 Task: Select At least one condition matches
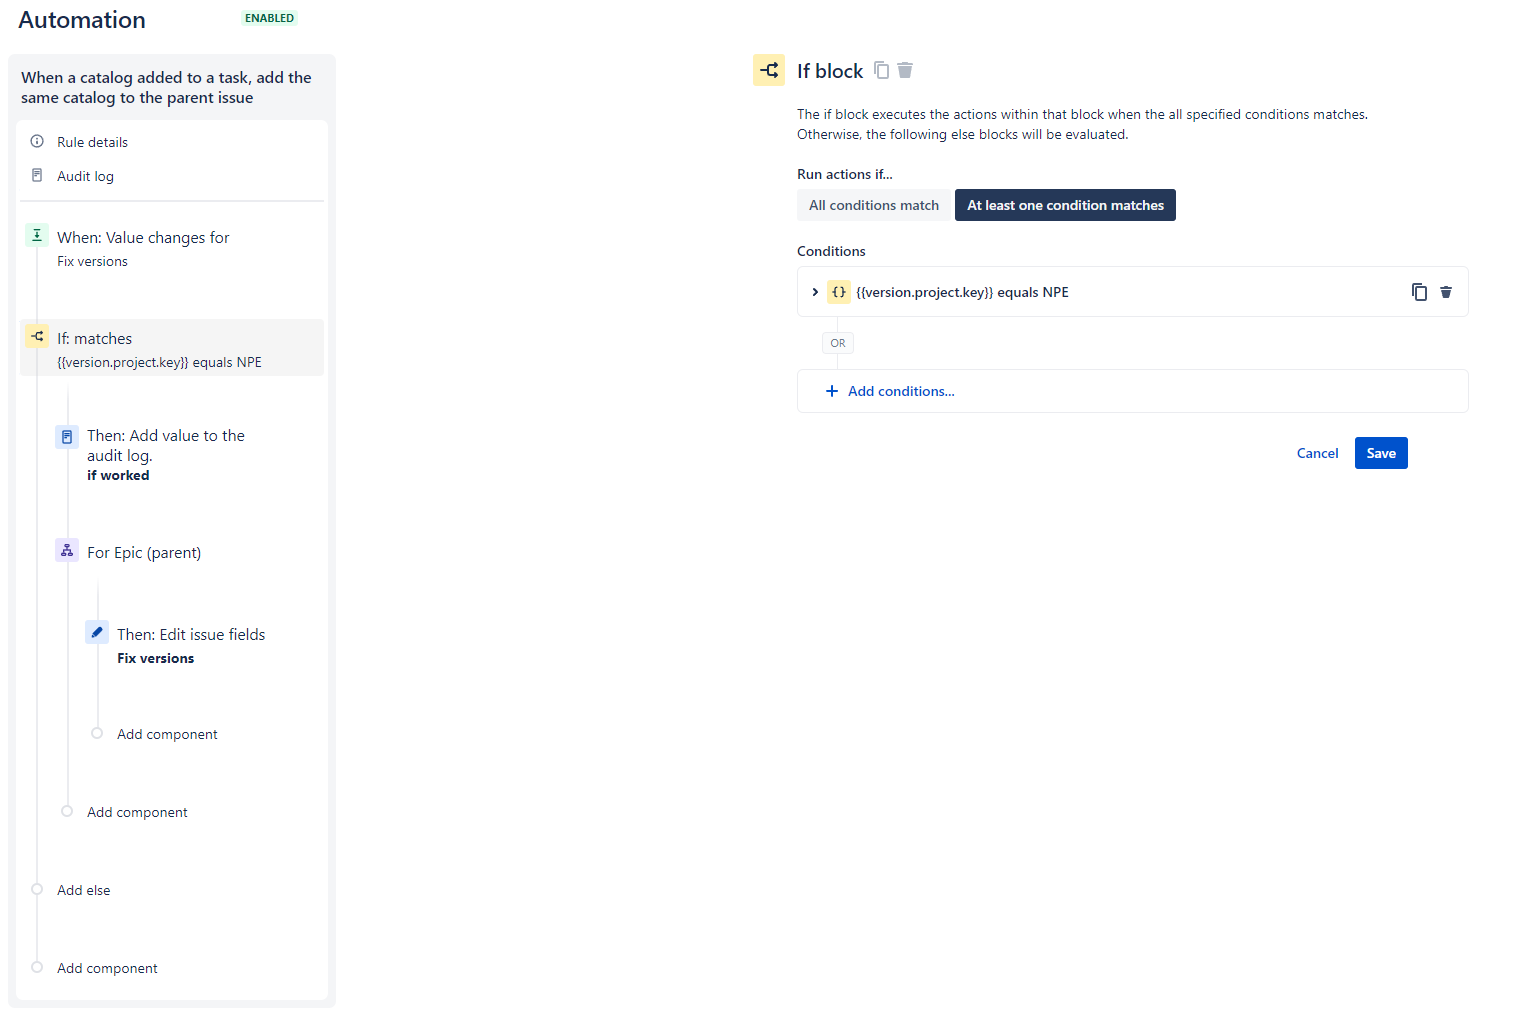tap(1065, 205)
